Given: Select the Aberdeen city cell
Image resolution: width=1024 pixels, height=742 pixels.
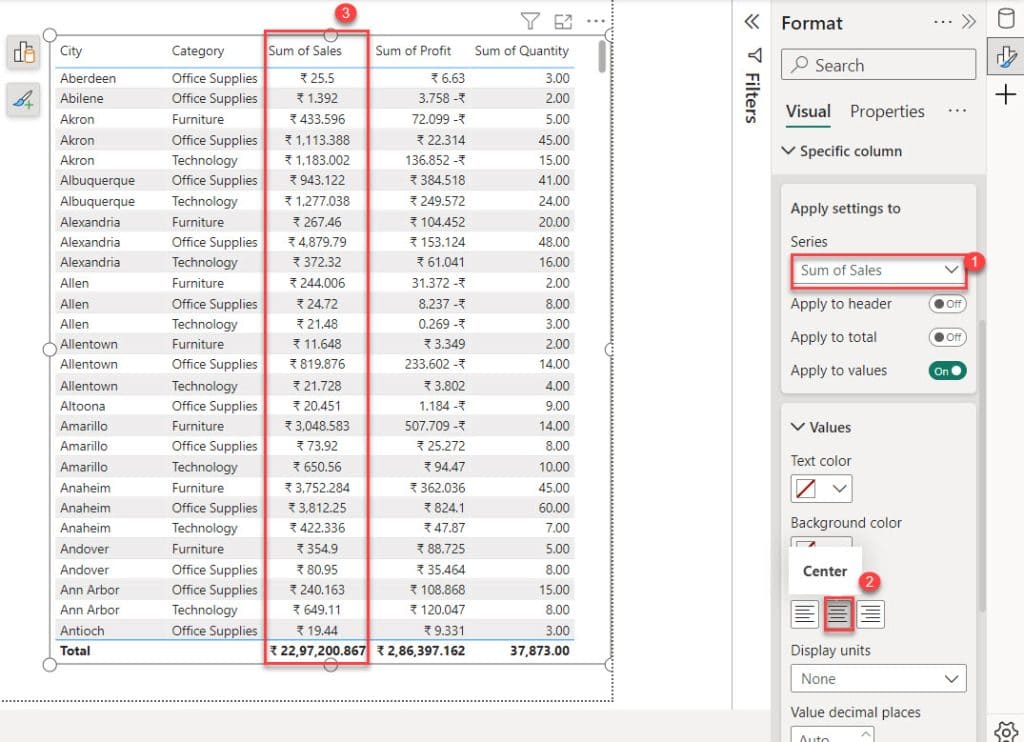Looking at the screenshot, I should pos(88,78).
